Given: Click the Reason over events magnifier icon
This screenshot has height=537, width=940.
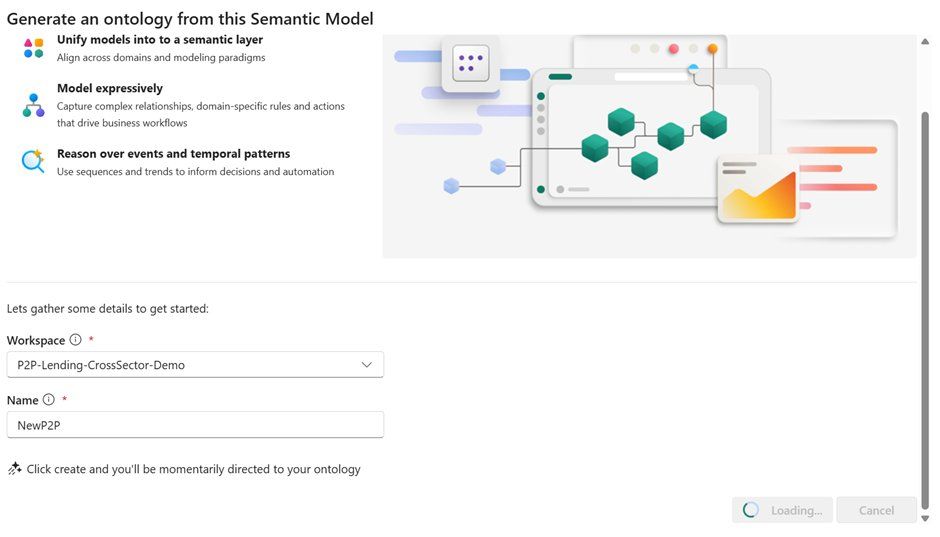Looking at the screenshot, I should [33, 162].
